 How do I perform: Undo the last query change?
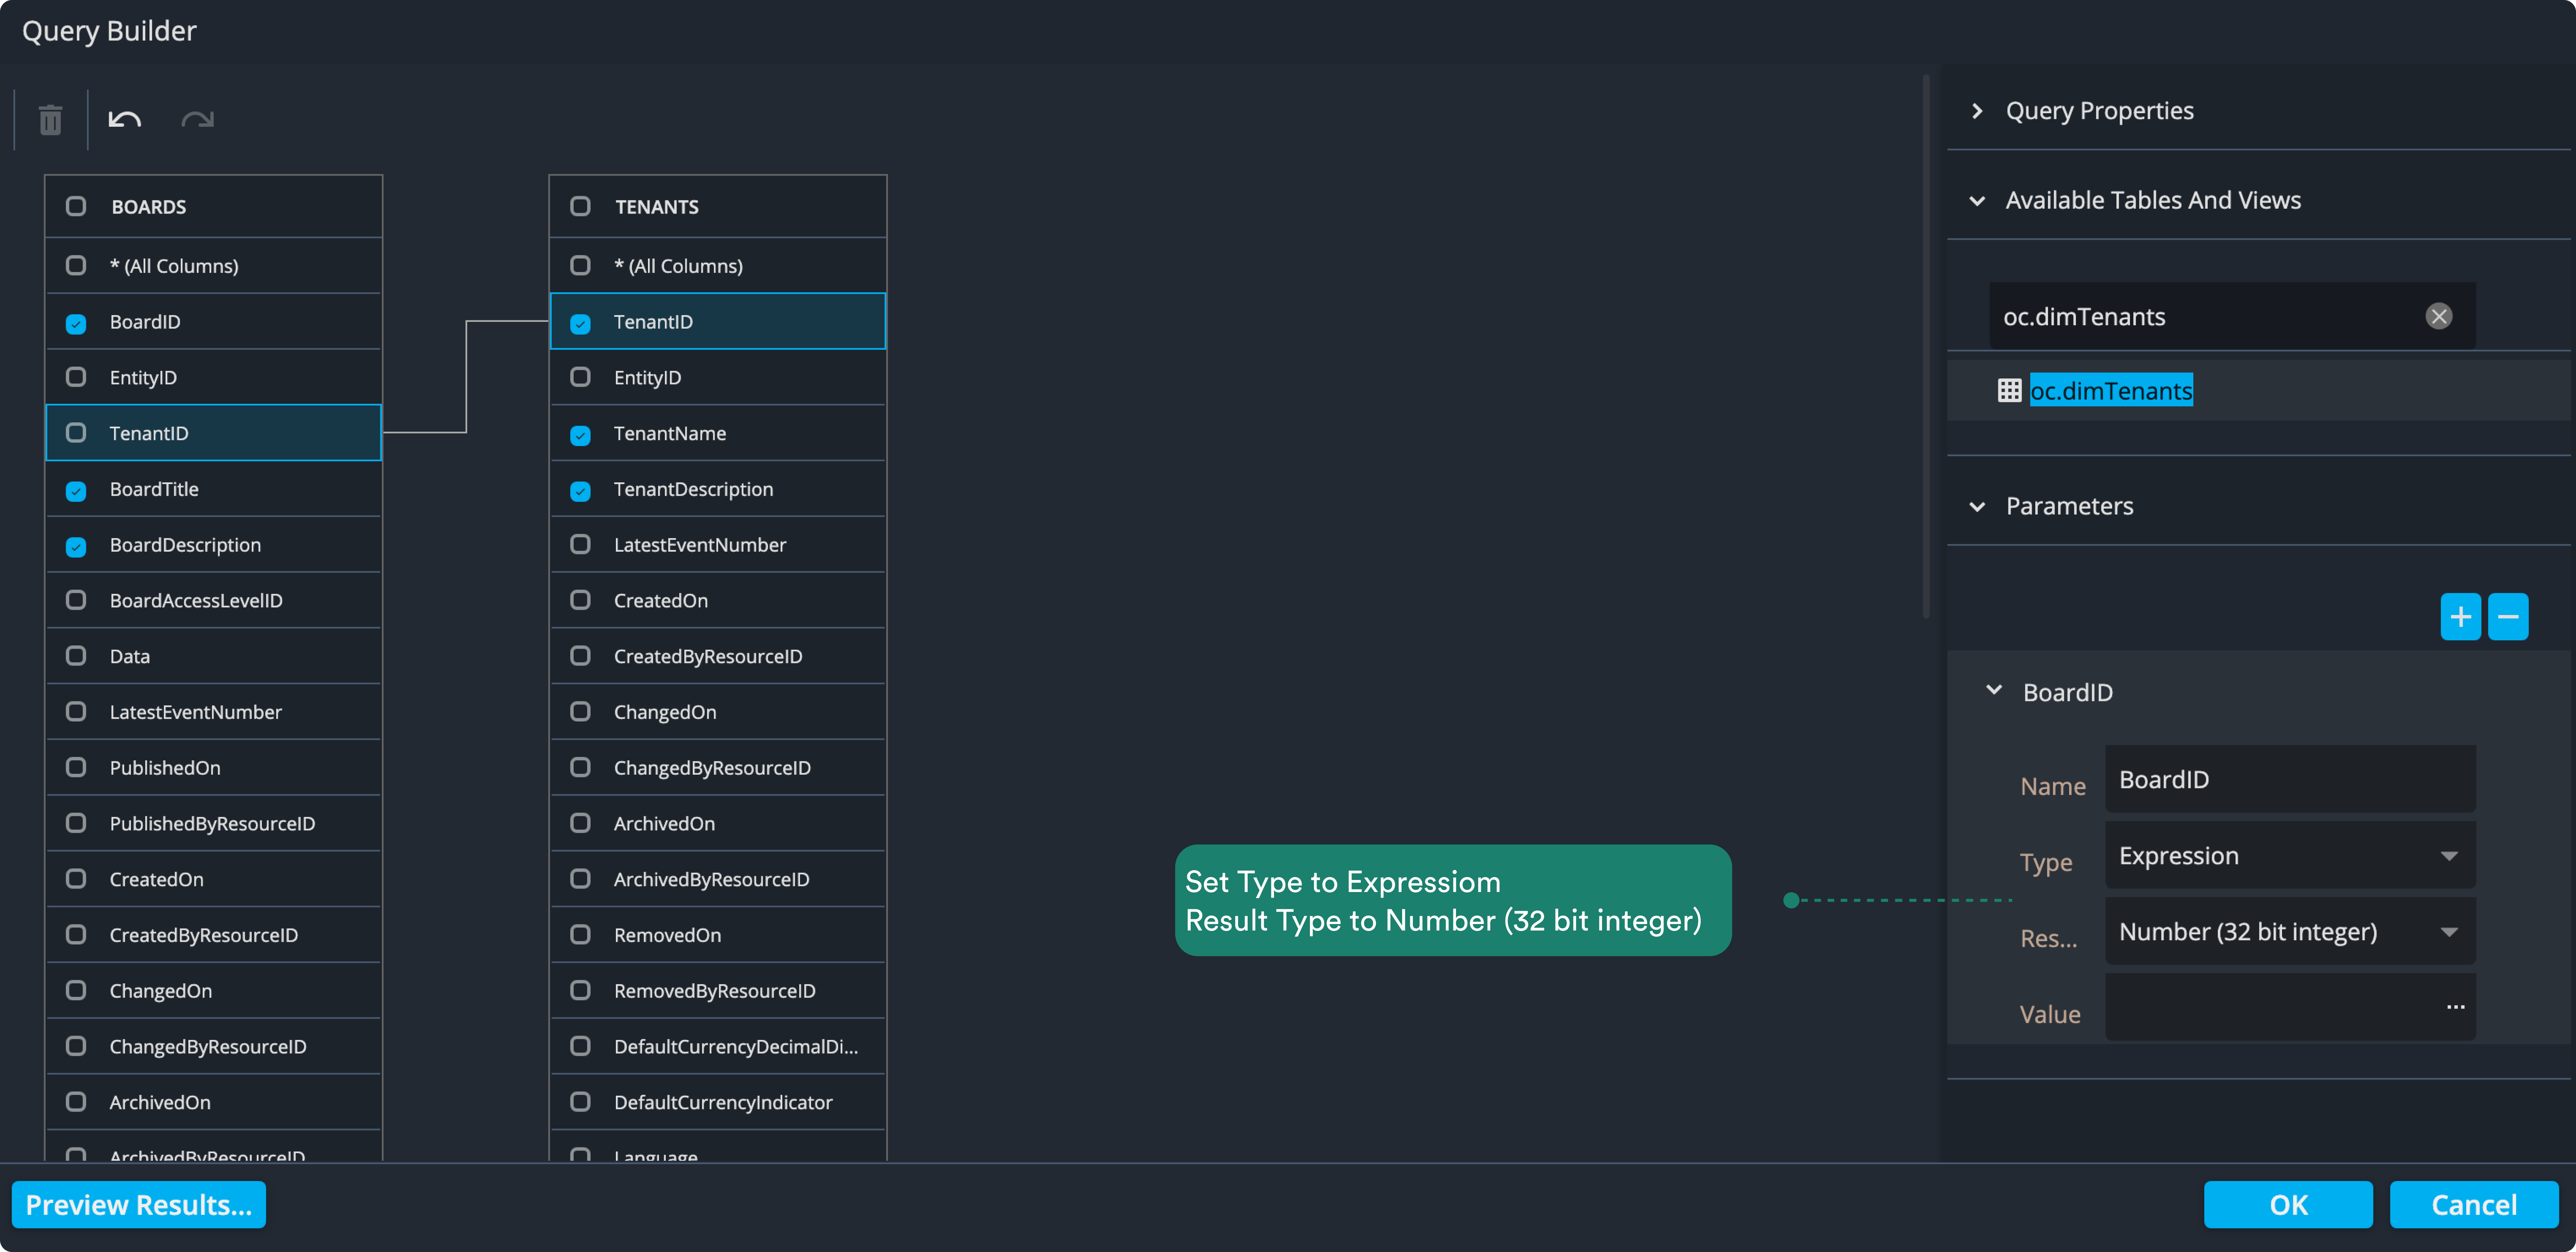125,120
